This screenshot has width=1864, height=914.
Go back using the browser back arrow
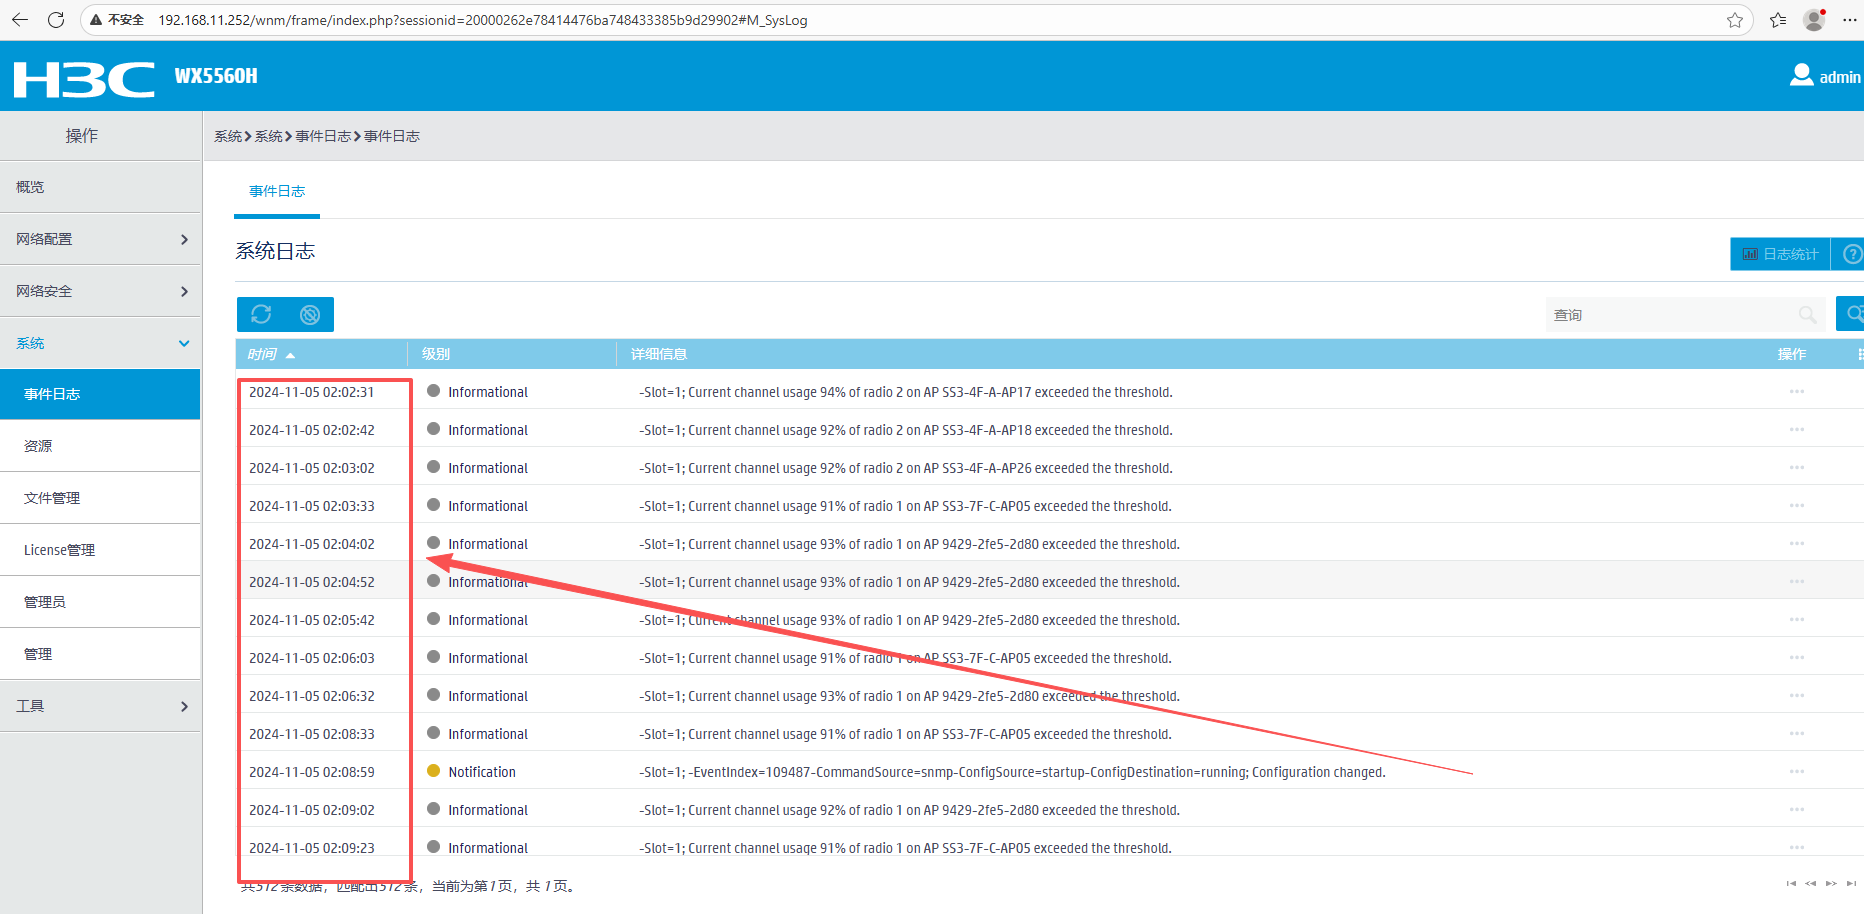coord(20,20)
